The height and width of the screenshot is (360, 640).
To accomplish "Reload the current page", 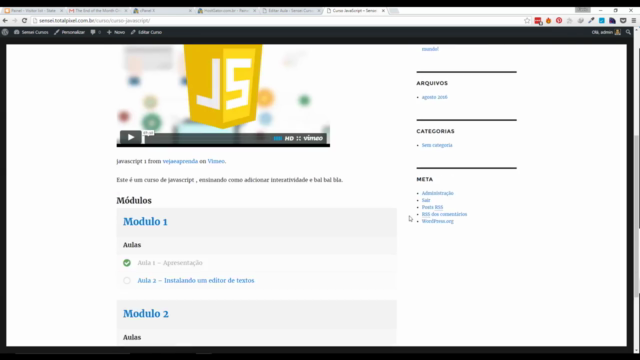I will pos(24,20).
